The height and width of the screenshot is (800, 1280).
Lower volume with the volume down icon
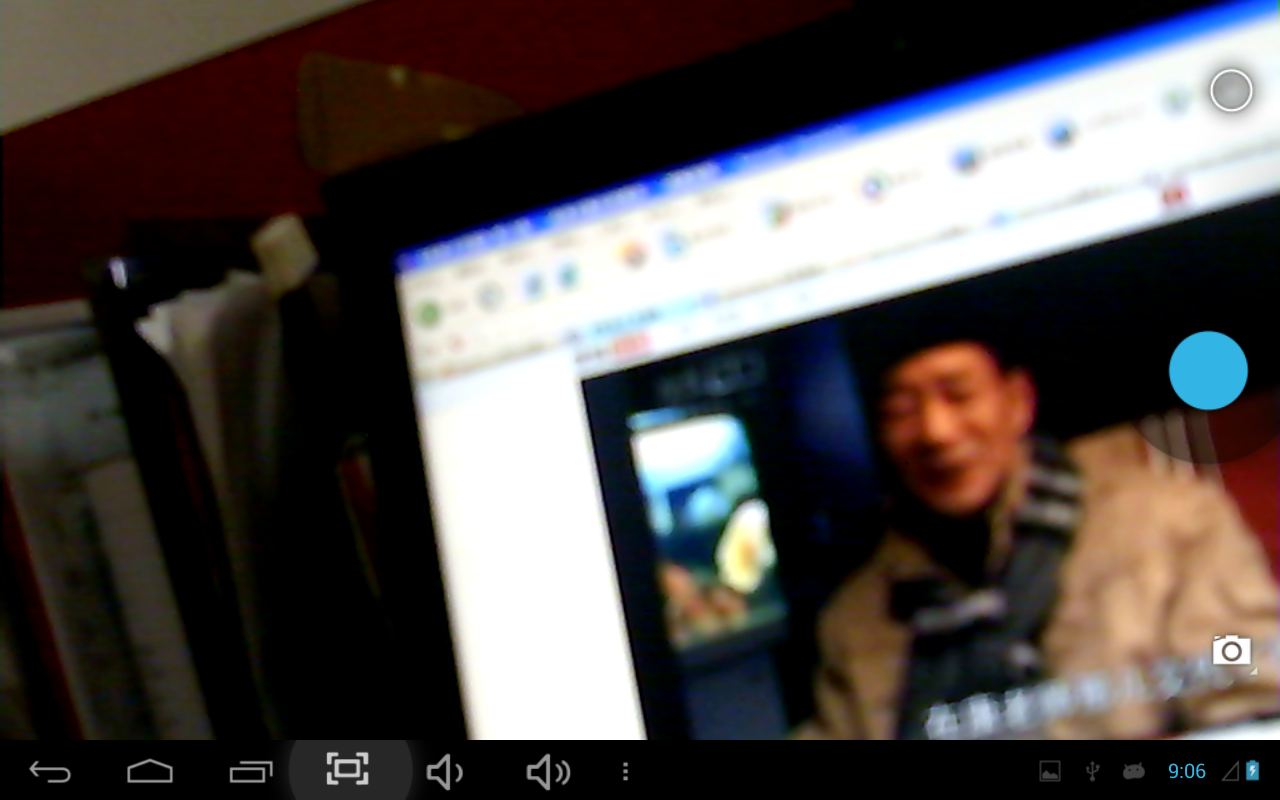445,771
